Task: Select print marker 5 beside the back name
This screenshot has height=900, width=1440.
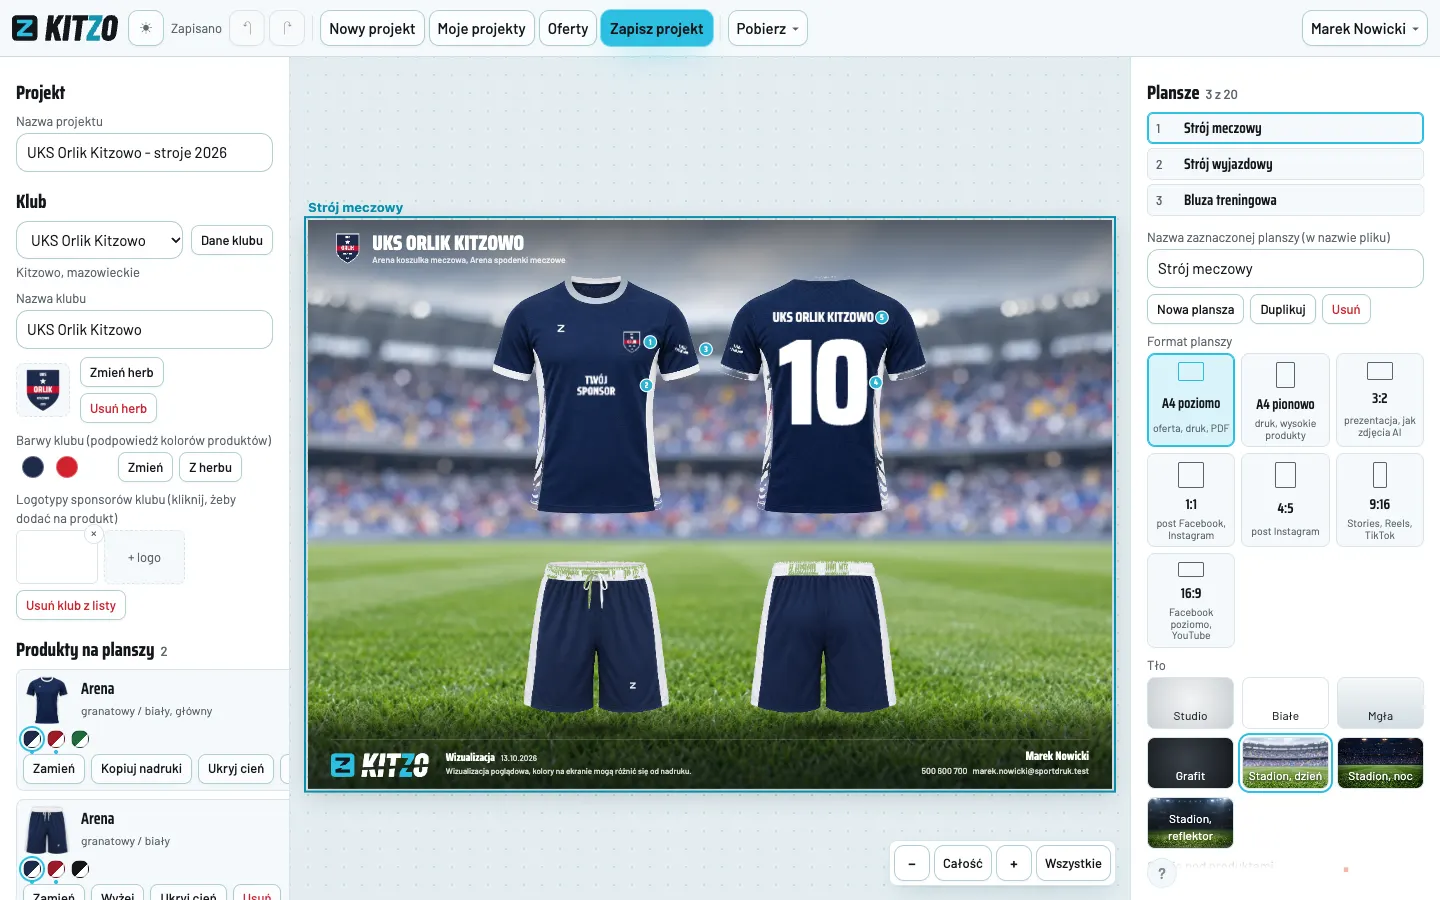Action: [882, 317]
